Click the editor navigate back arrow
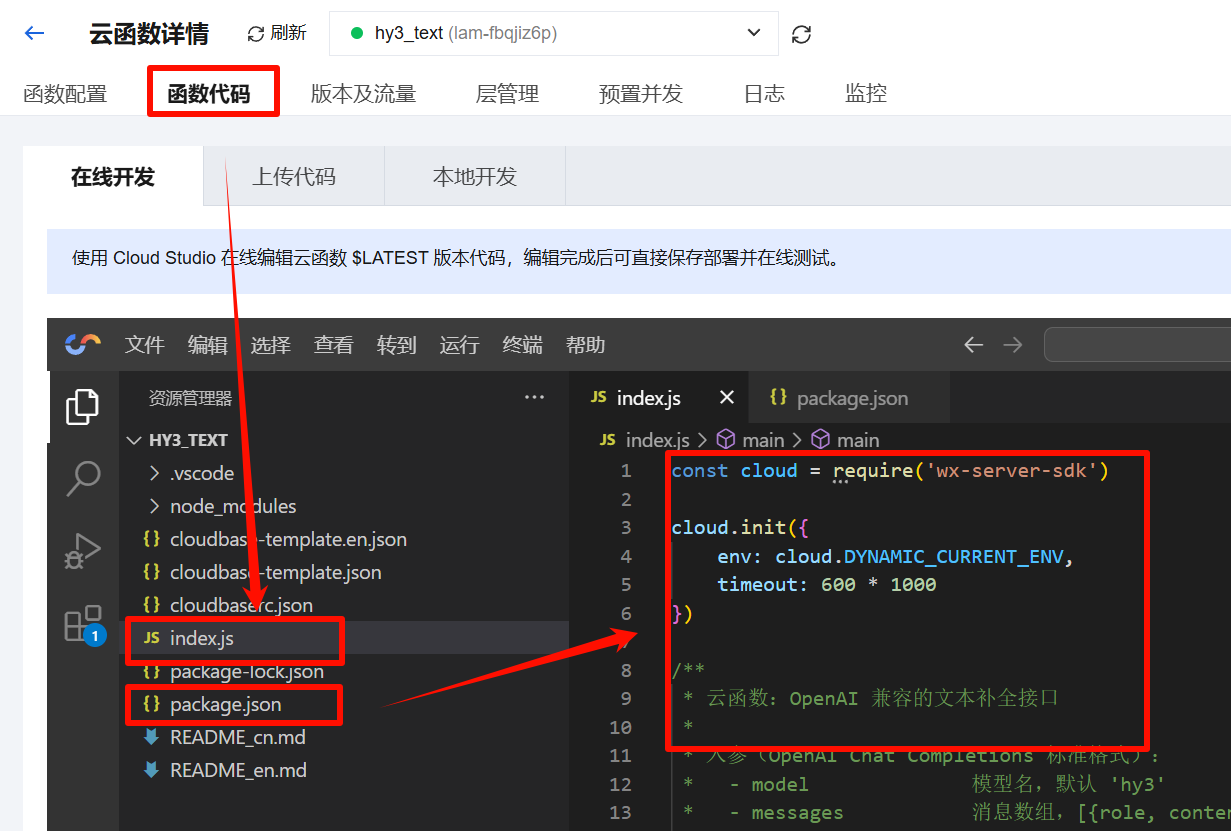 tap(973, 345)
